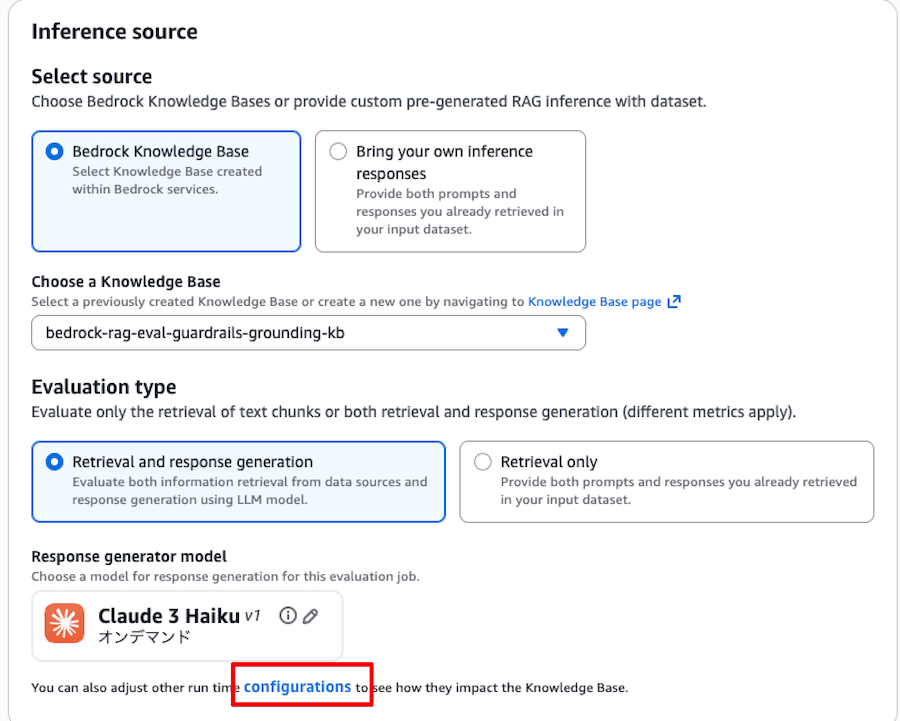900x721 pixels.
Task: Click the Inference source section heading
Action: pyautogui.click(x=114, y=31)
